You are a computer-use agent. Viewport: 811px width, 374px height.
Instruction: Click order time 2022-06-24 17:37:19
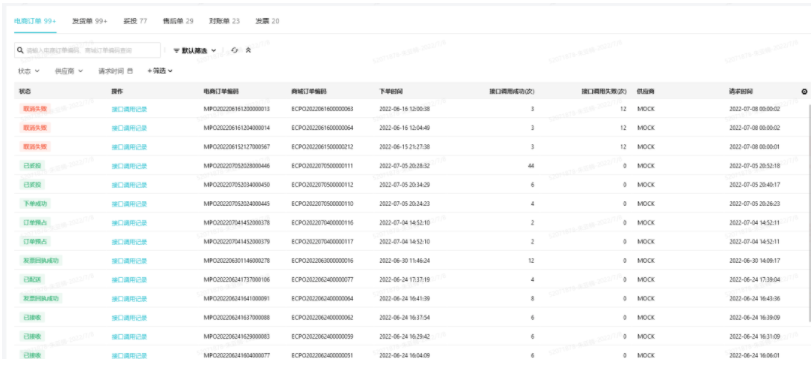click(404, 280)
